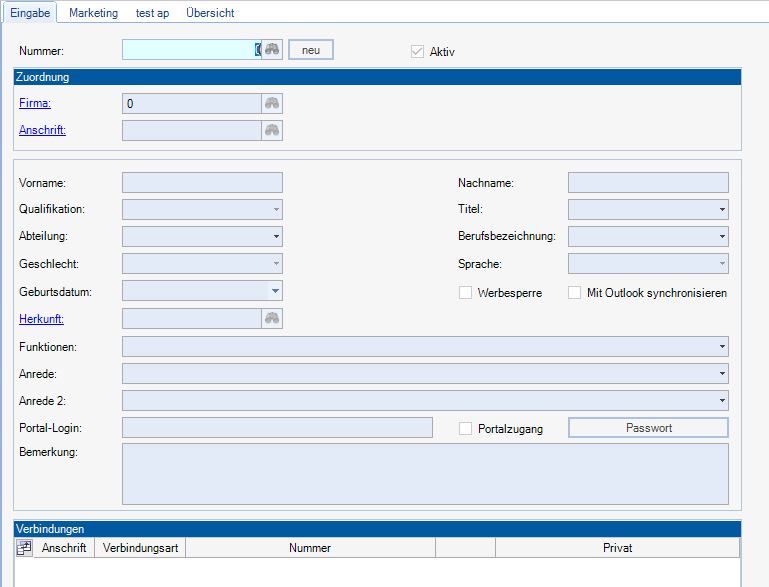The image size is (769, 587).
Task: Expand the Titel dropdown list
Action: click(722, 210)
